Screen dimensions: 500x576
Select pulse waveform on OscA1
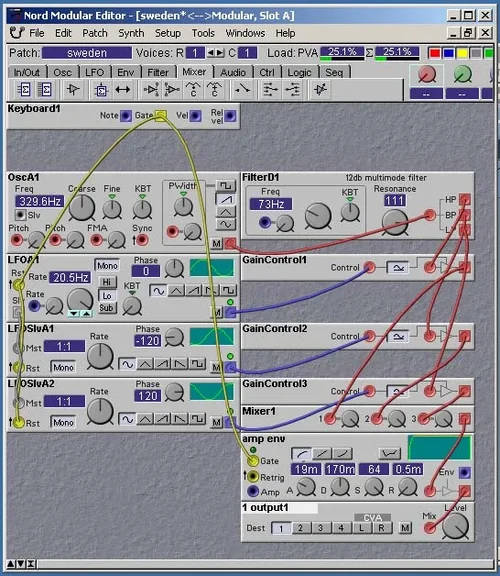pos(226,186)
